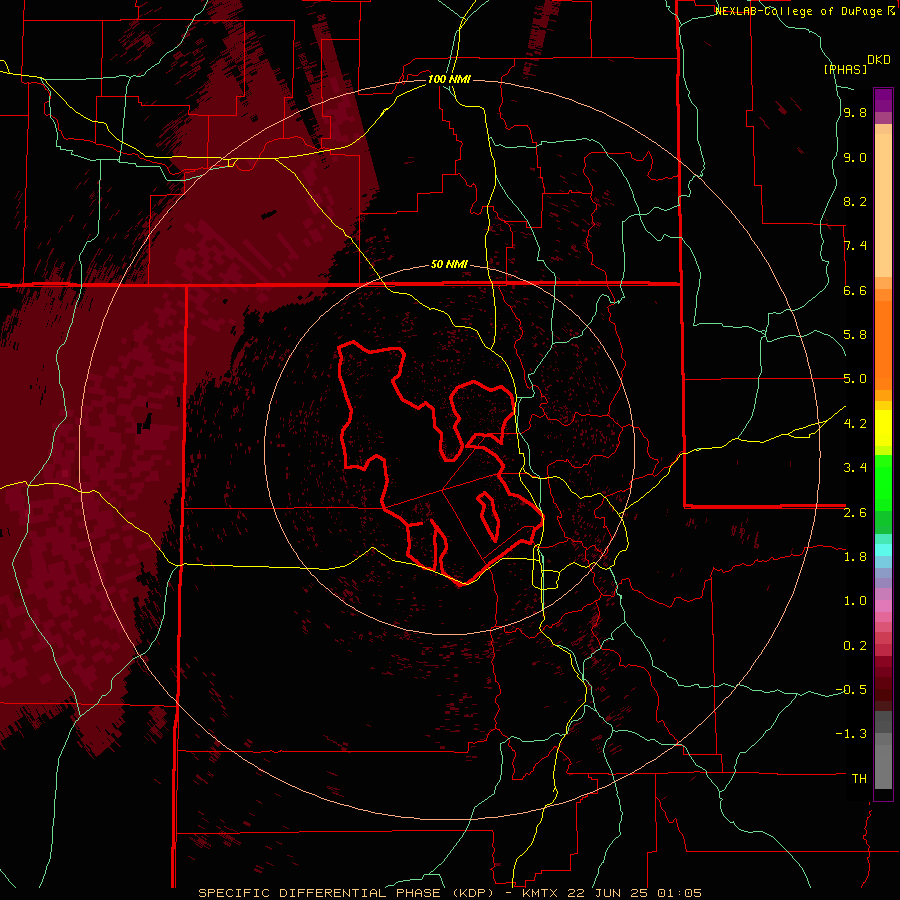
Task: Click the 3.4 scale value
Action: tap(855, 467)
